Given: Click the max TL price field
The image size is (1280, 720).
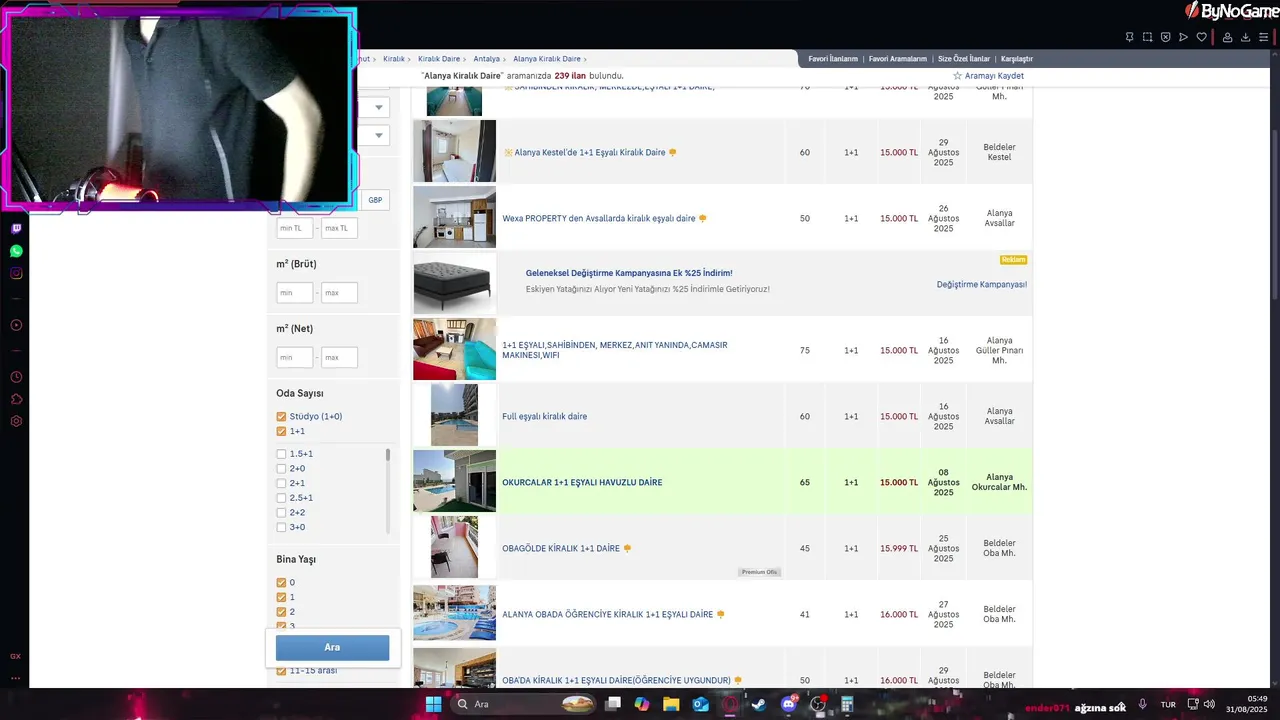Looking at the screenshot, I should pos(339,228).
